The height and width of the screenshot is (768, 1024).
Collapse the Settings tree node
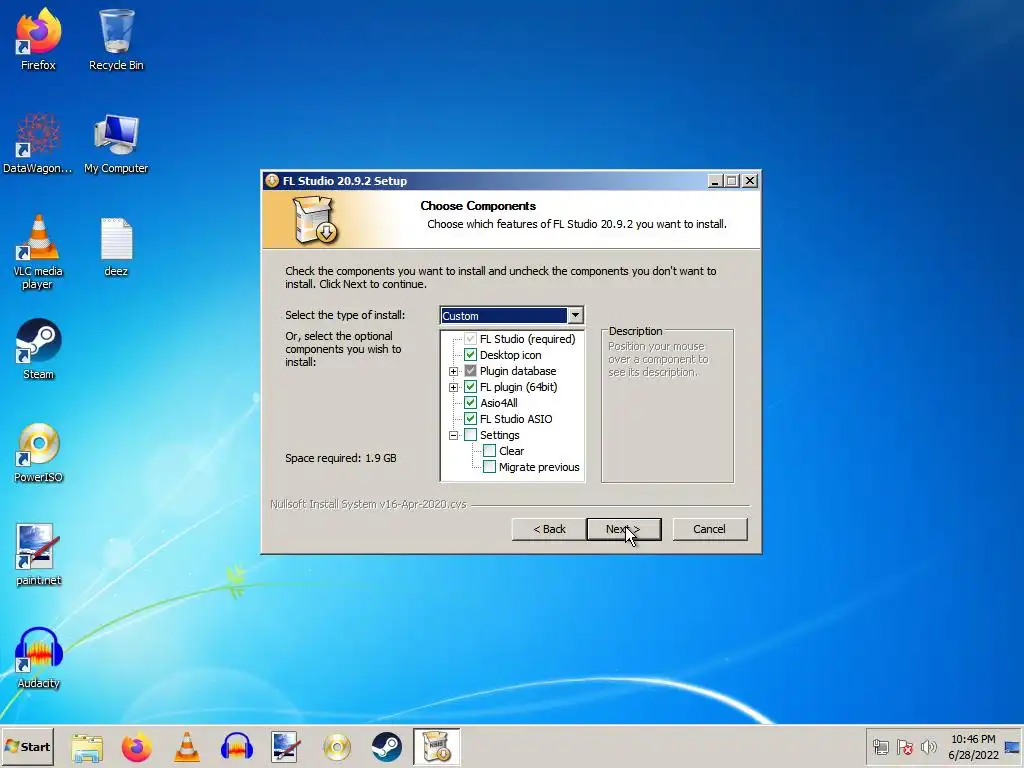pos(453,435)
